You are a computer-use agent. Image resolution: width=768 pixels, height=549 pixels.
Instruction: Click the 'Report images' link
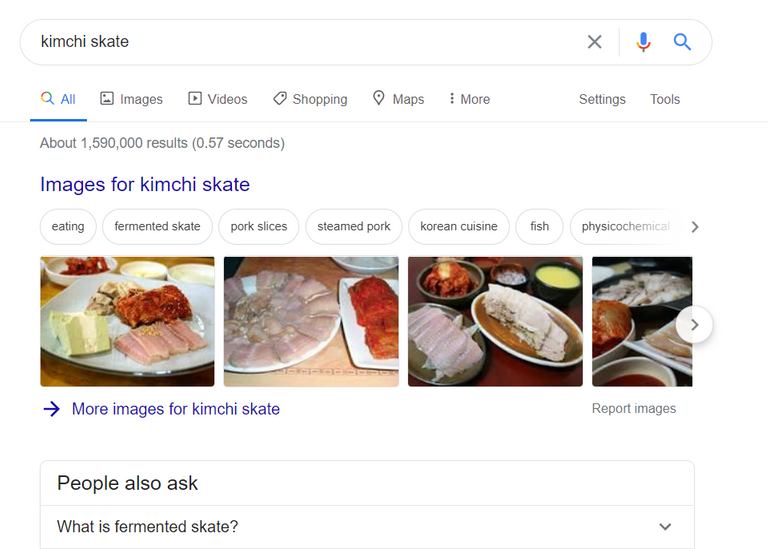pos(634,408)
